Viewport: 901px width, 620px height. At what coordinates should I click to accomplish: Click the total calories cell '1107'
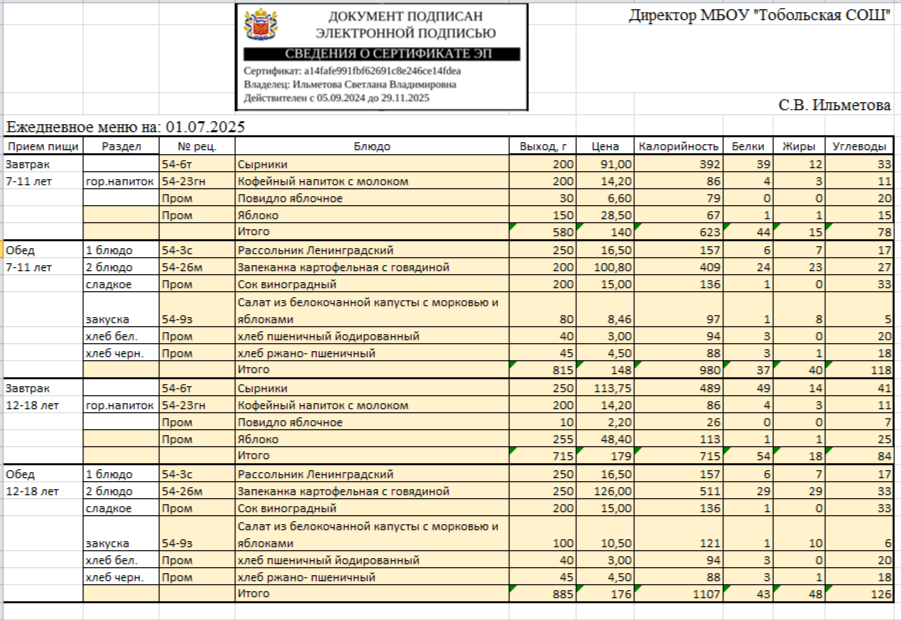pyautogui.click(x=679, y=594)
